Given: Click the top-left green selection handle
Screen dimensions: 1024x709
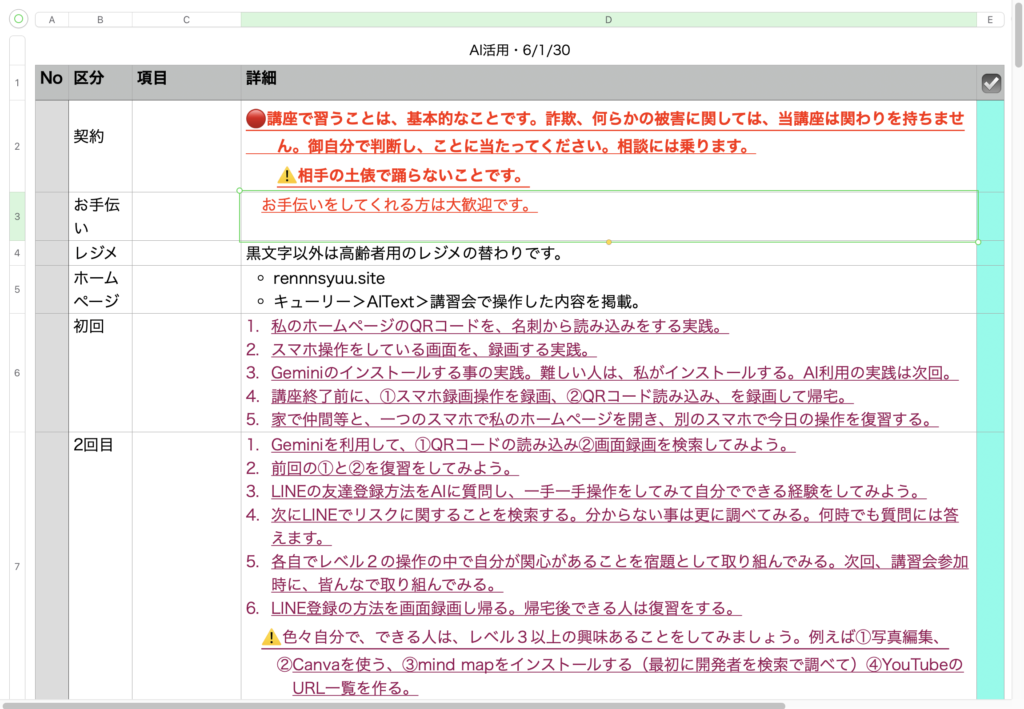Looking at the screenshot, I should pyautogui.click(x=240, y=190).
